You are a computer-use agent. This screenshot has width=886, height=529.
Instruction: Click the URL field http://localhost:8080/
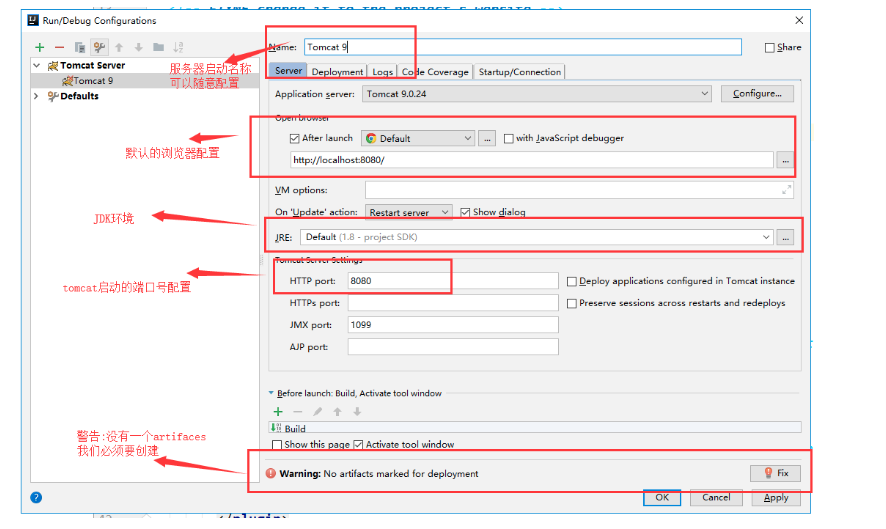pyautogui.click(x=532, y=160)
